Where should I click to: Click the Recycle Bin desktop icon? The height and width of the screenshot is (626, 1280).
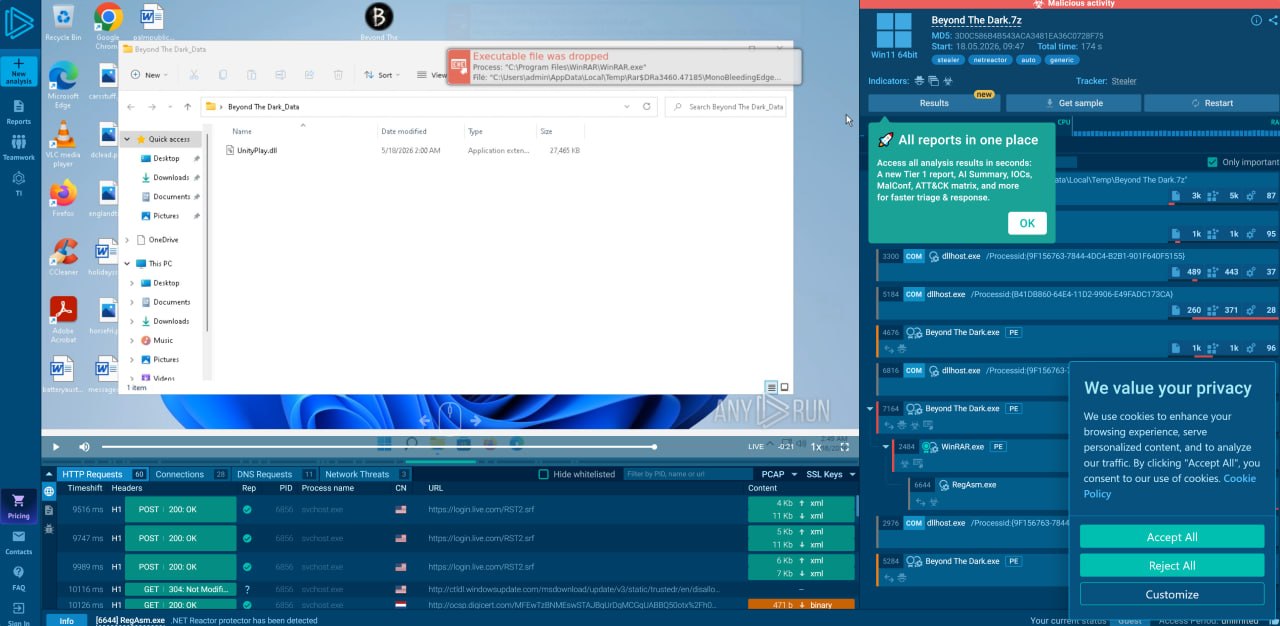point(63,22)
